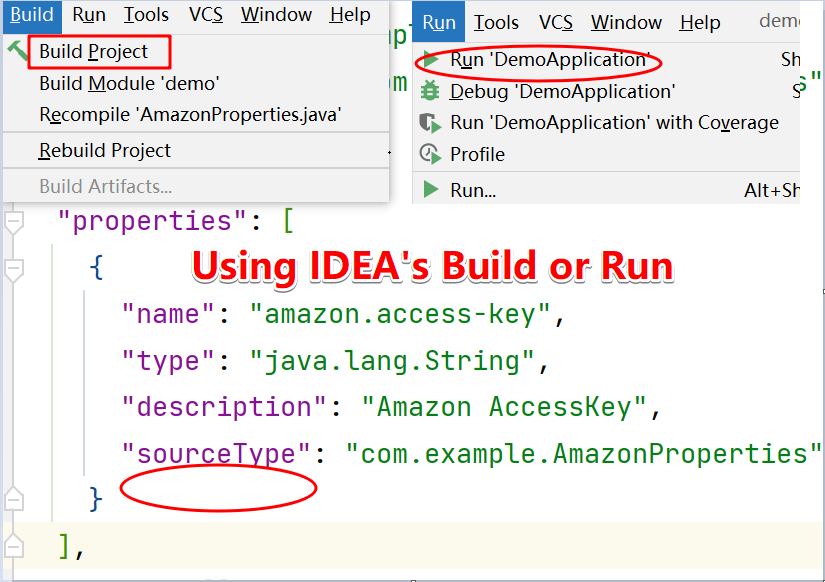The image size is (825, 582).
Task: Open Window menu in left menubar
Action: click(276, 15)
